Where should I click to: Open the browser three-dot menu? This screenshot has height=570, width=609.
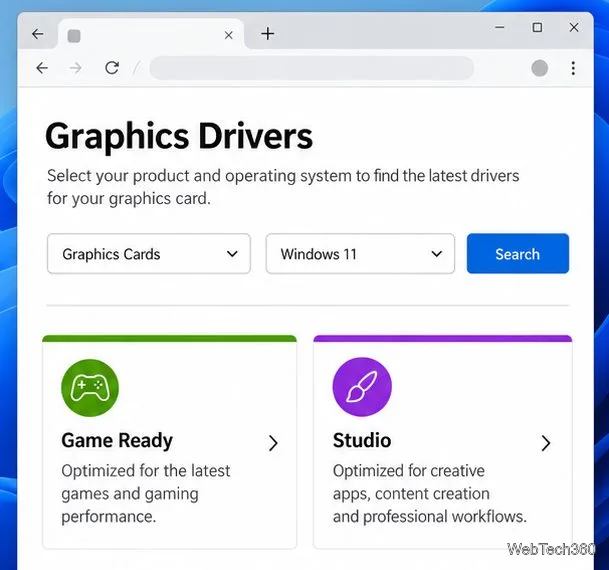click(x=573, y=68)
